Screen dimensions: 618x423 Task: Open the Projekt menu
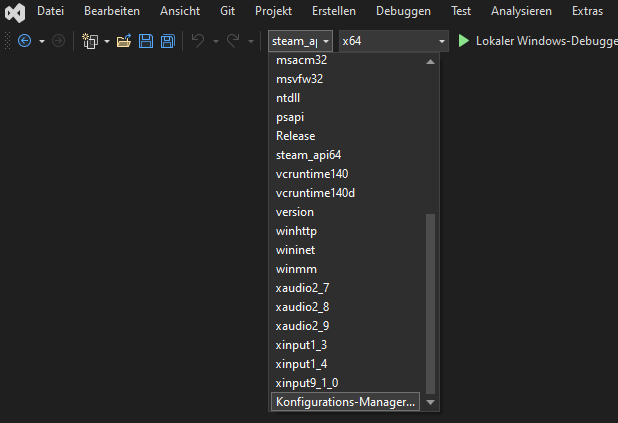click(x=273, y=12)
